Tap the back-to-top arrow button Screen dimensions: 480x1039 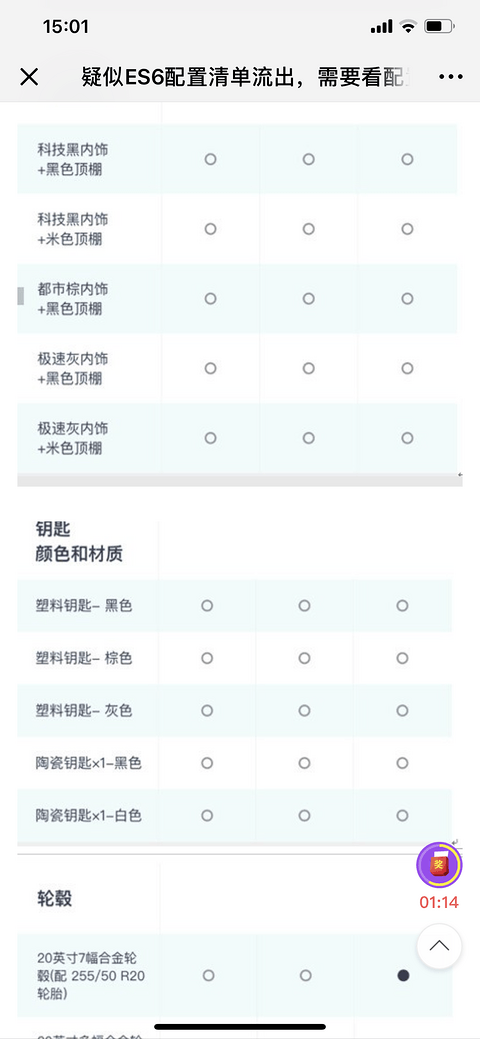tap(439, 946)
